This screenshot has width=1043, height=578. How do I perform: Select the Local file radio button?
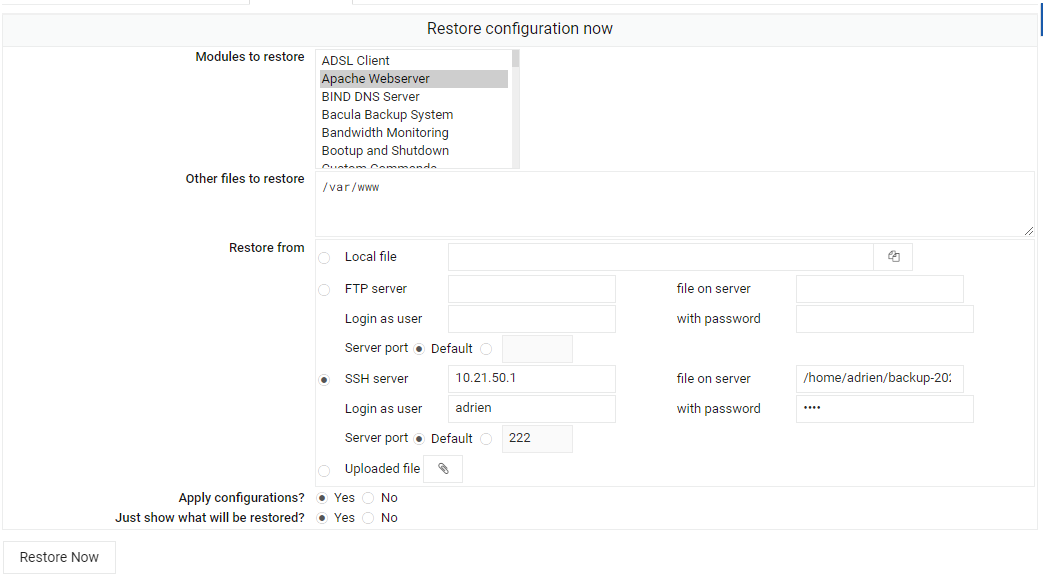324,258
